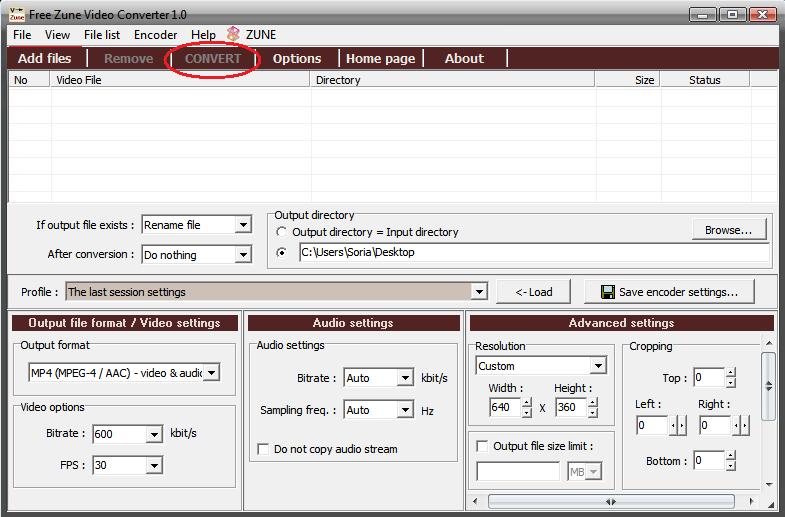Click scroll right arrow in Advanced settings
Screen dimensions: 785x517
[x=751, y=501]
